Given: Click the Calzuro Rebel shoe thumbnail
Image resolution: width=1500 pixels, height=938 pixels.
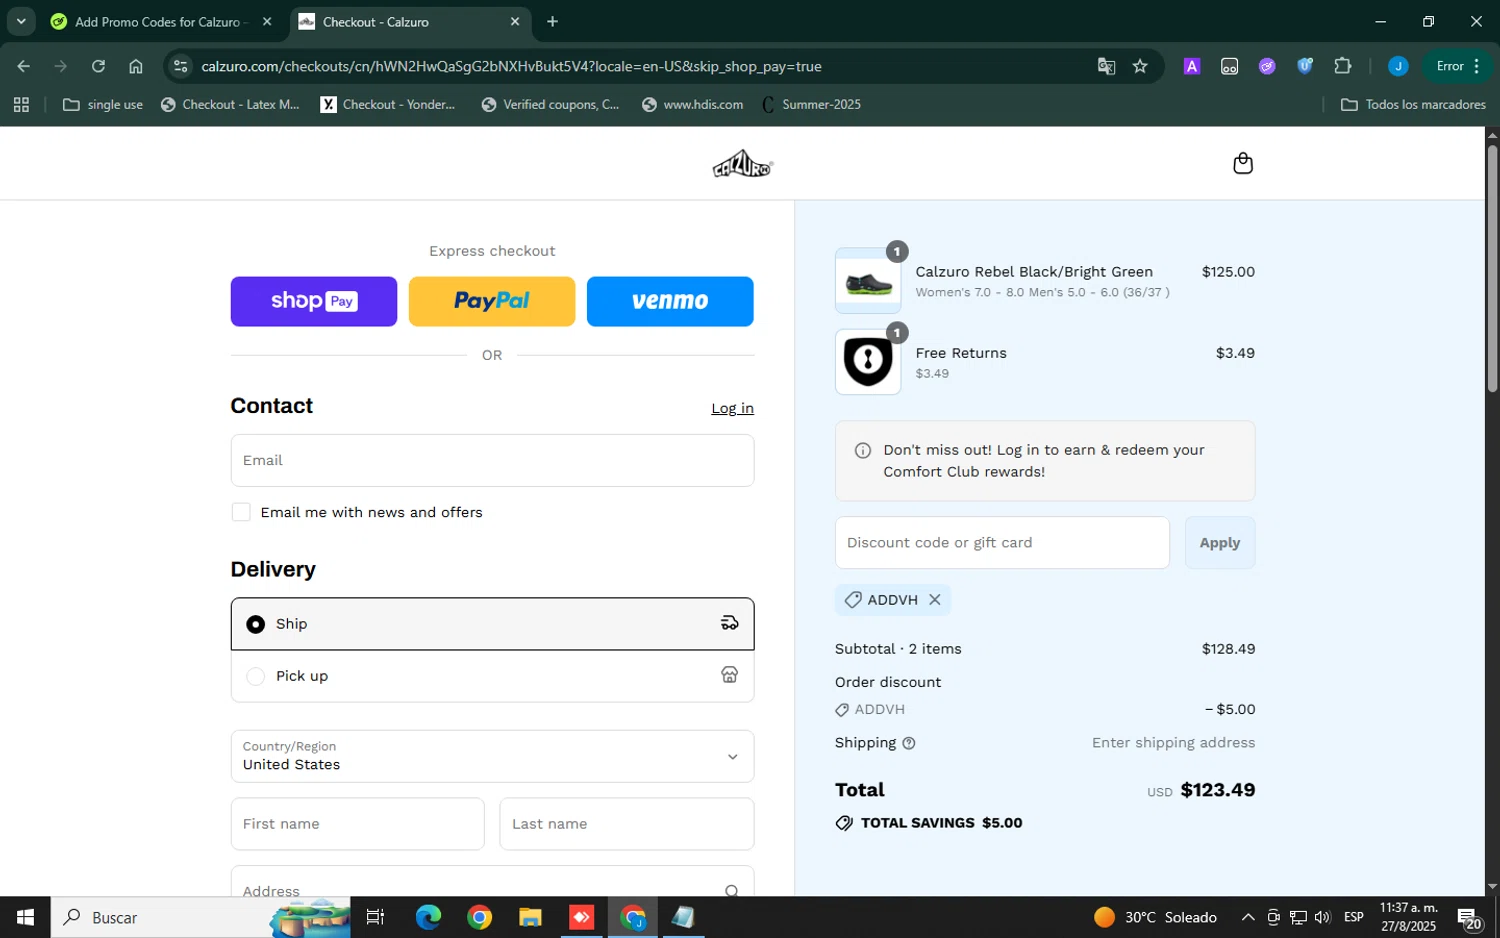Looking at the screenshot, I should [x=868, y=281].
